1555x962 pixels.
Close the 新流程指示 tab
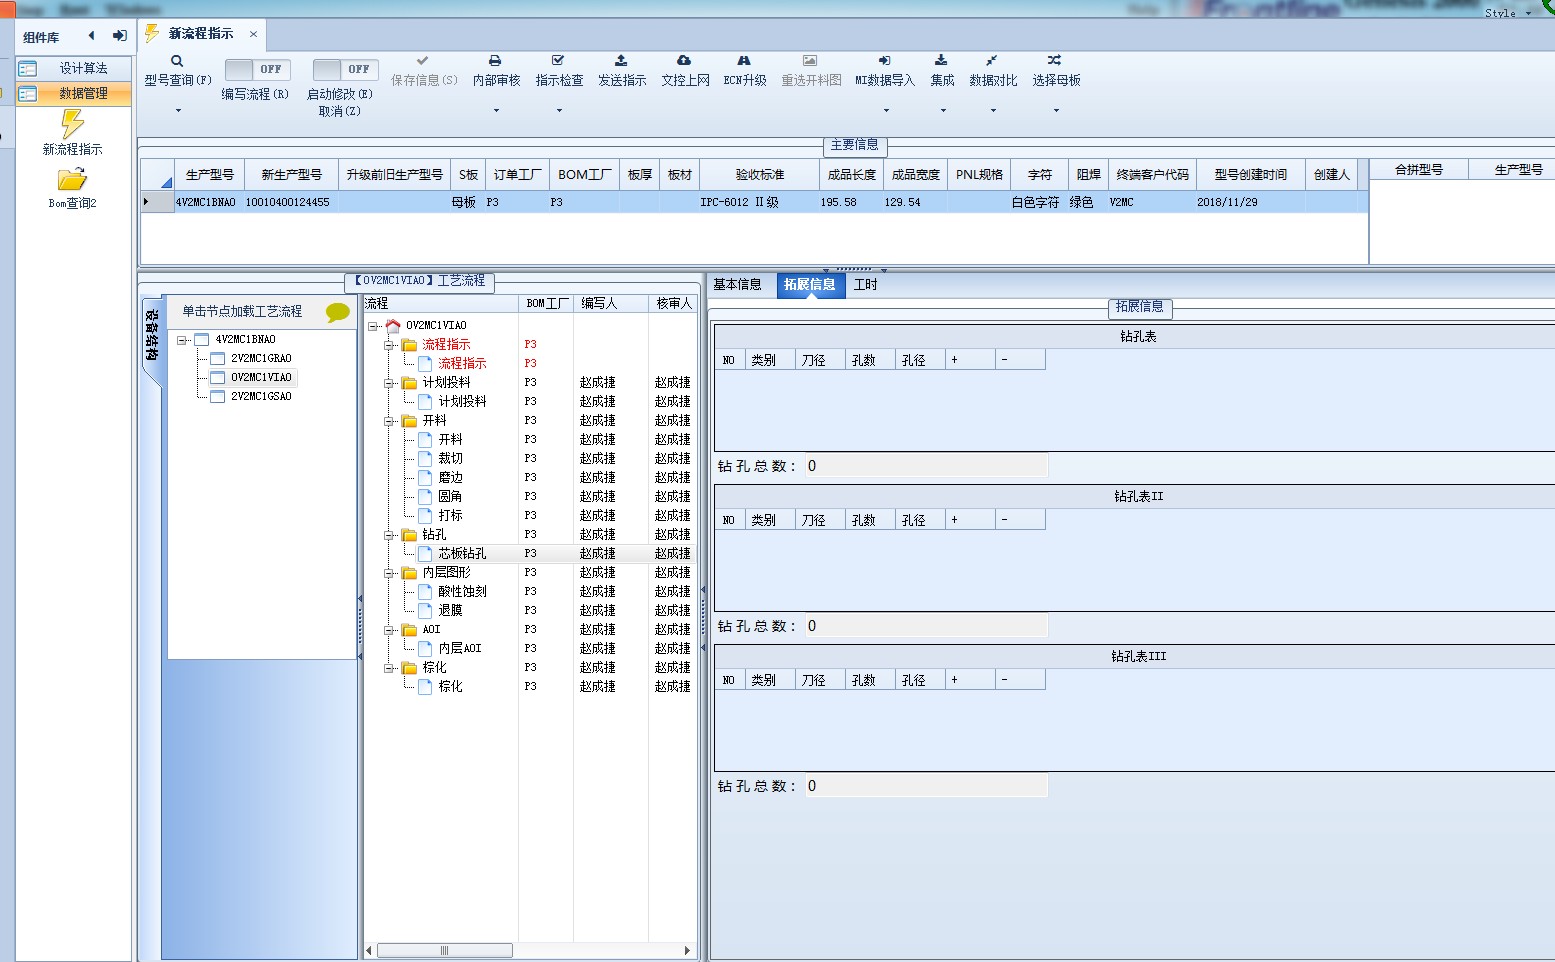[253, 34]
